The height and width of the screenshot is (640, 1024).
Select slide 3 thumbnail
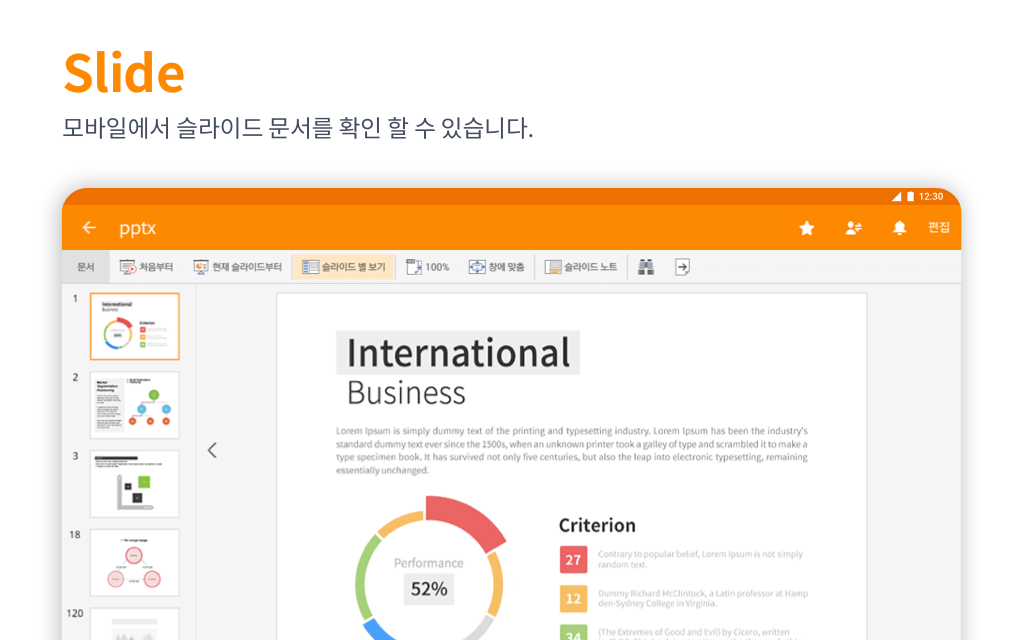(x=135, y=484)
